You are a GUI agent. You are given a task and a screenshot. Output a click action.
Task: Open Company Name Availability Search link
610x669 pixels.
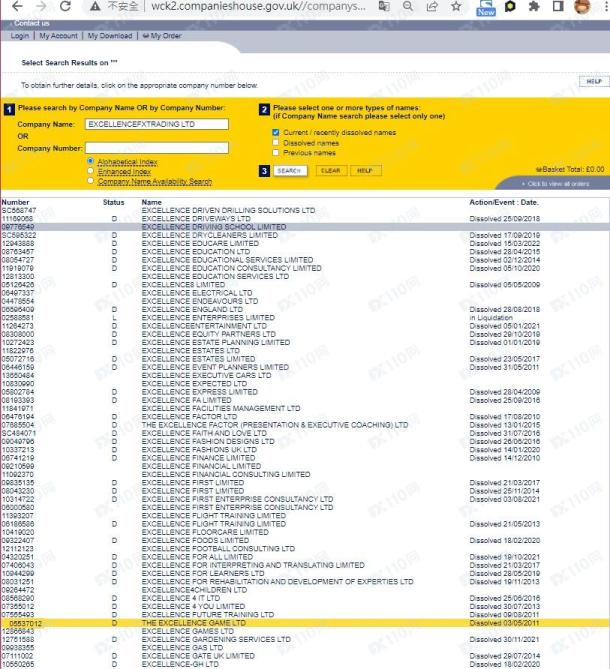click(x=155, y=182)
